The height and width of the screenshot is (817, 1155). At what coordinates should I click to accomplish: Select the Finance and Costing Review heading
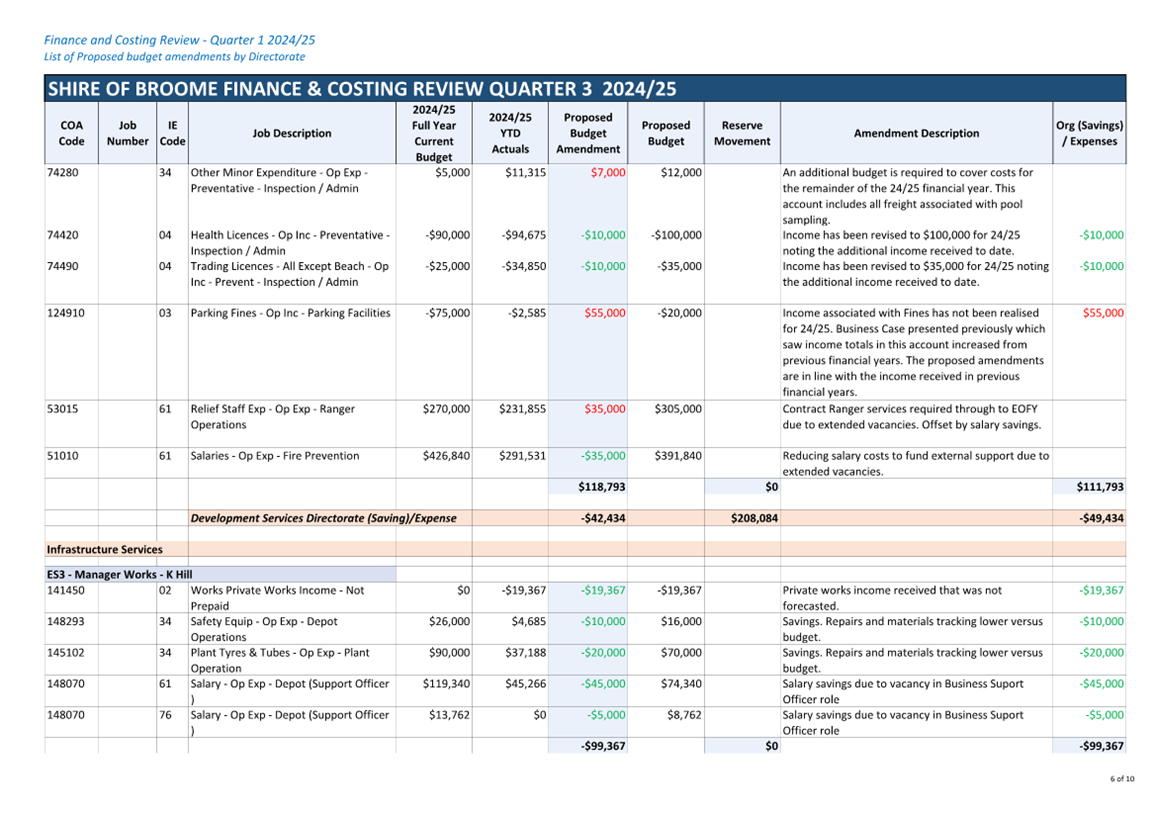pyautogui.click(x=179, y=40)
